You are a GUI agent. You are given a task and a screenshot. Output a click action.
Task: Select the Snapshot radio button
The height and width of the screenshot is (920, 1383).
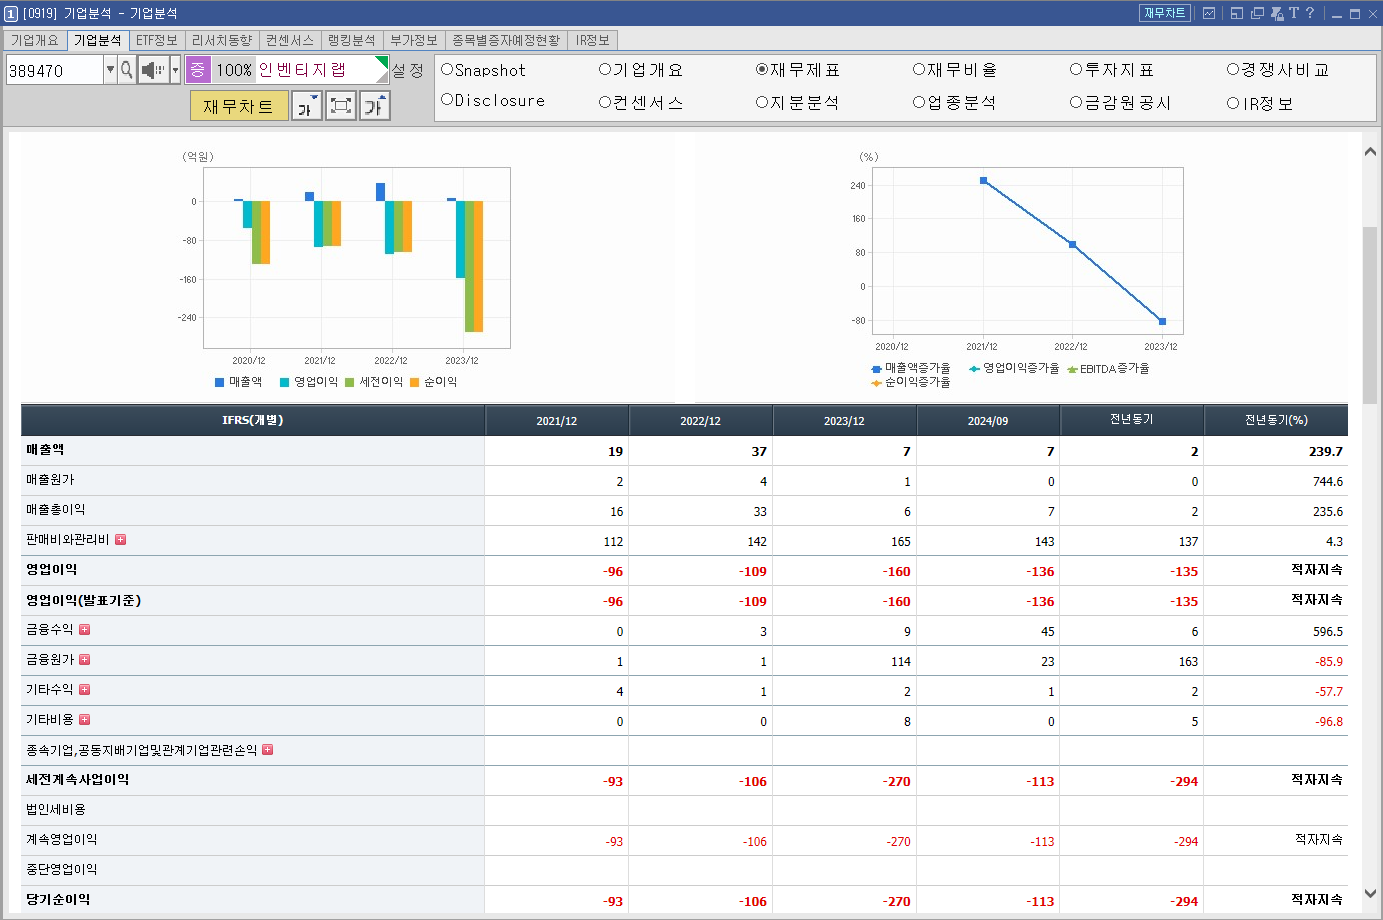(x=447, y=69)
